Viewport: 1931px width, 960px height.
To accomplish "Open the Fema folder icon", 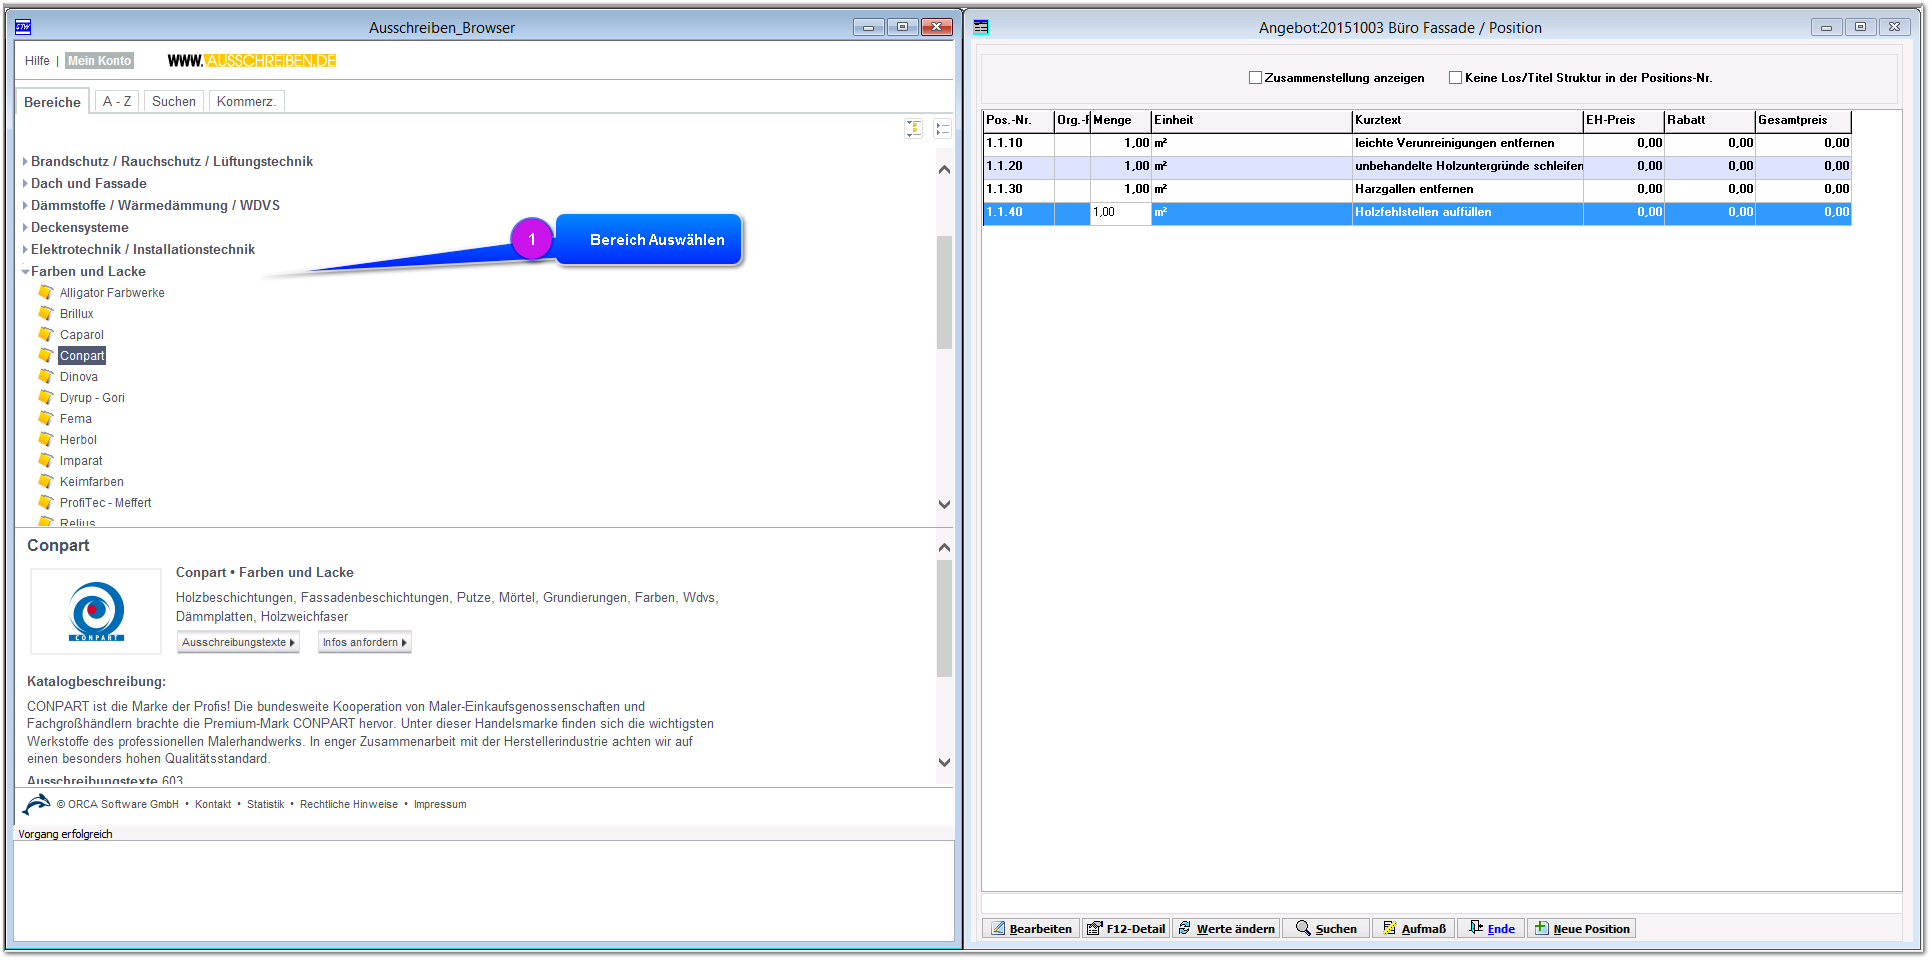I will tap(45, 418).
